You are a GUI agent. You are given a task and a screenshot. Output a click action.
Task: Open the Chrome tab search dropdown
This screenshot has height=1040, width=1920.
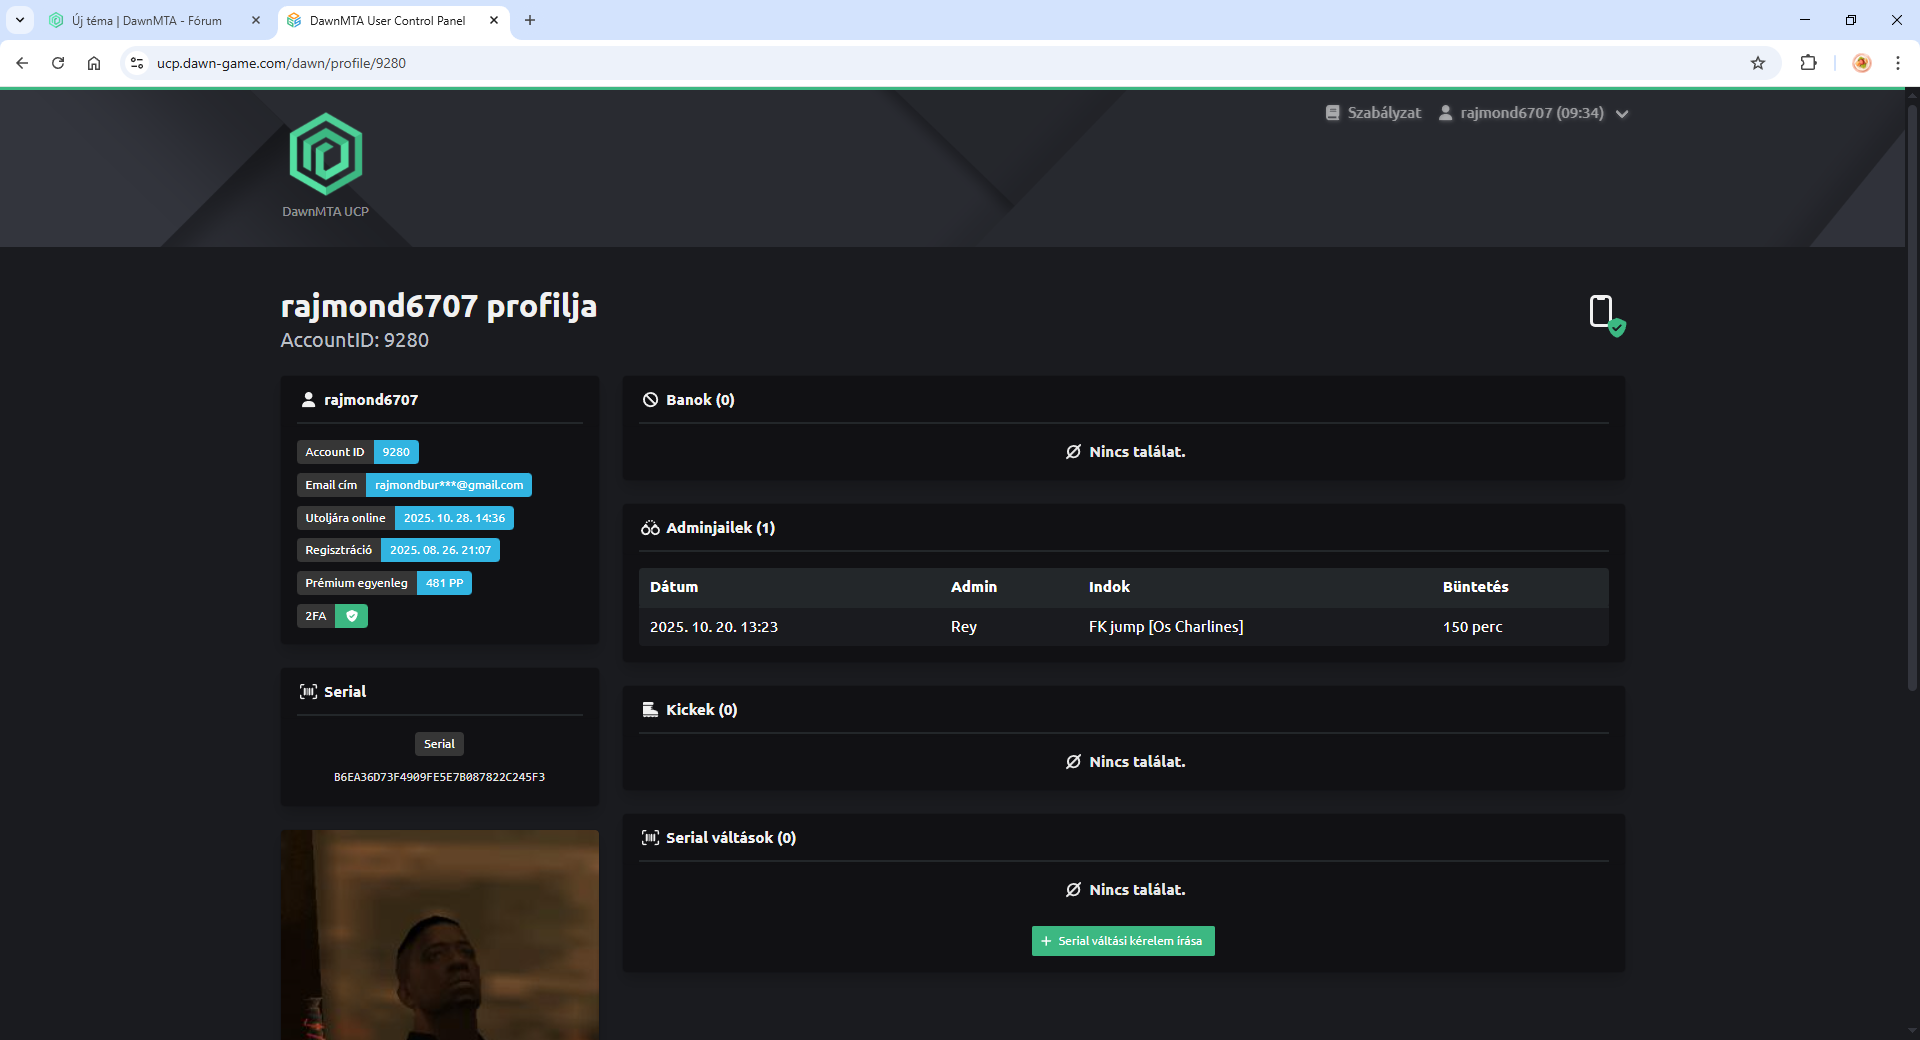[19, 20]
